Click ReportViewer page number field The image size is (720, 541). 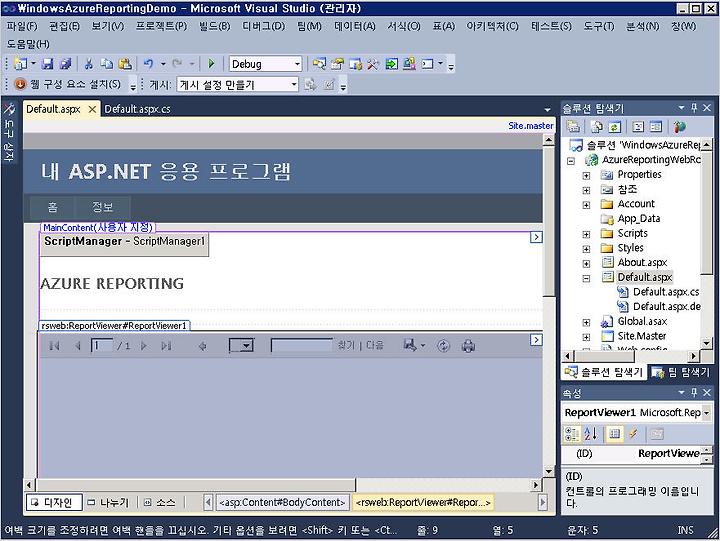click(102, 346)
